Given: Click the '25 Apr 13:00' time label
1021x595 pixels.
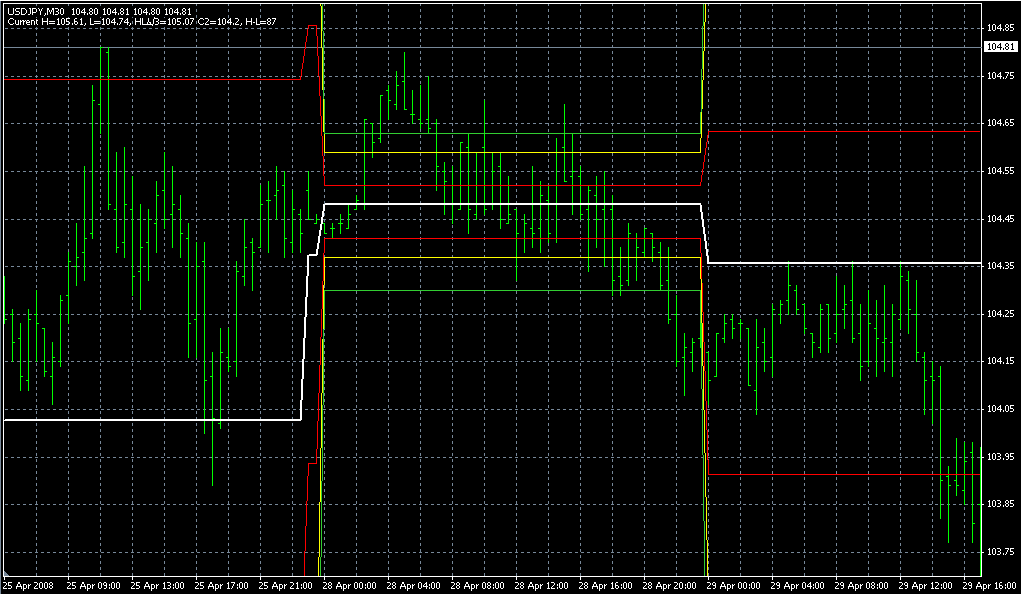Looking at the screenshot, I should point(158,586).
